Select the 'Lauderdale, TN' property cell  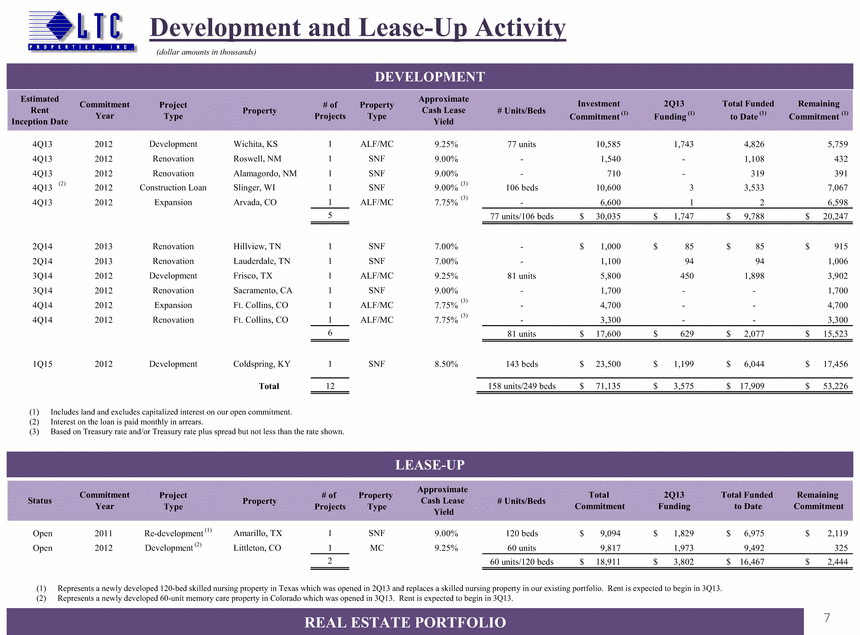point(262,262)
